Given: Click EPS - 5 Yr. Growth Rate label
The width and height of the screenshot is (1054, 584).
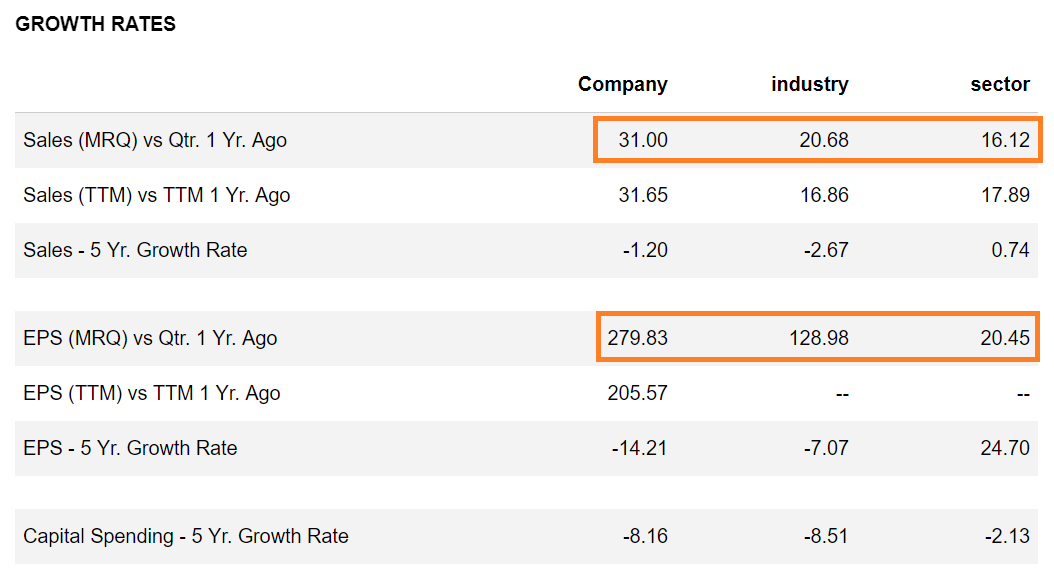Looking at the screenshot, I should [x=130, y=449].
